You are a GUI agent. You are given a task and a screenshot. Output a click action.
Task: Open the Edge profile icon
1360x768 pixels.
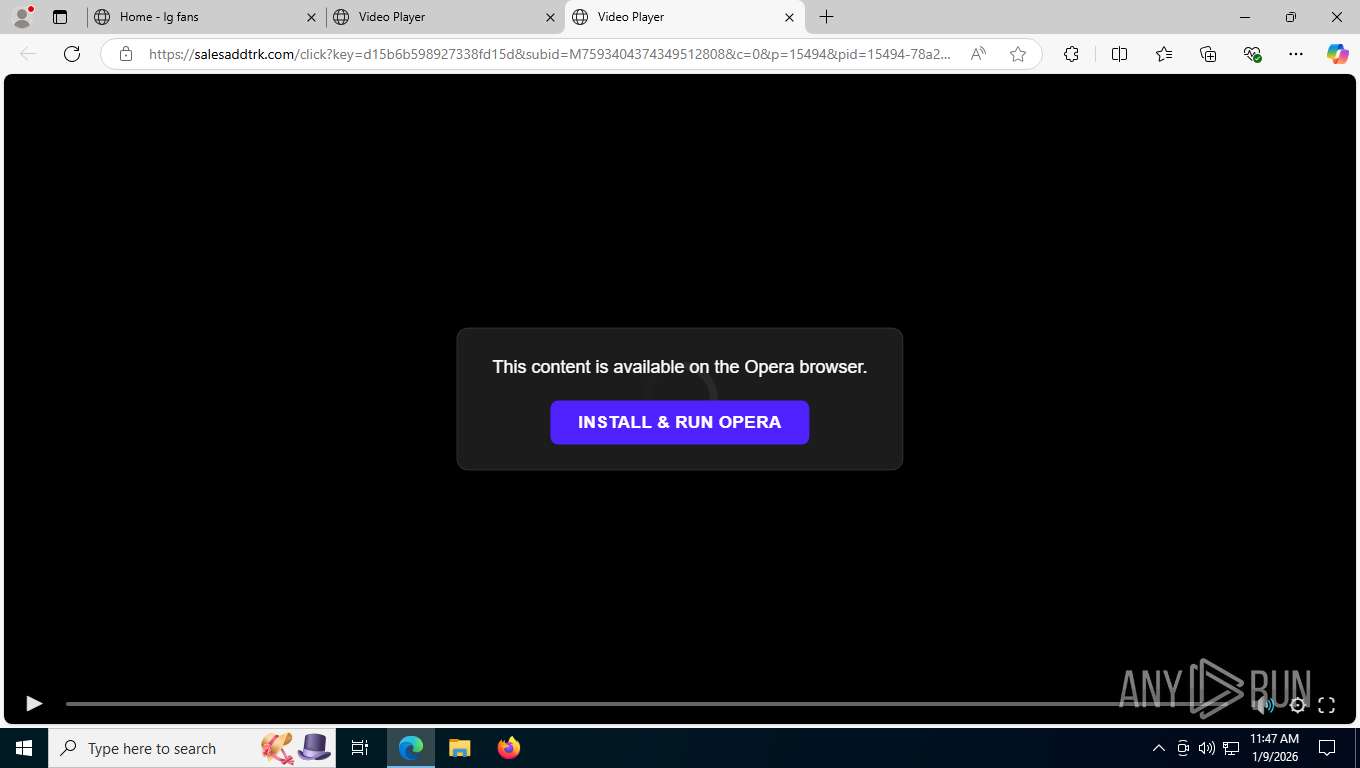point(21,17)
